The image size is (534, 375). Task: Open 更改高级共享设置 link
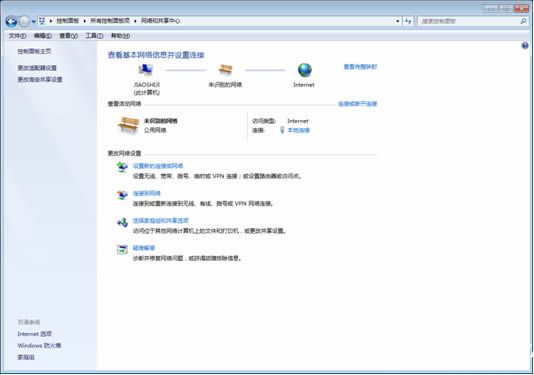[x=40, y=80]
